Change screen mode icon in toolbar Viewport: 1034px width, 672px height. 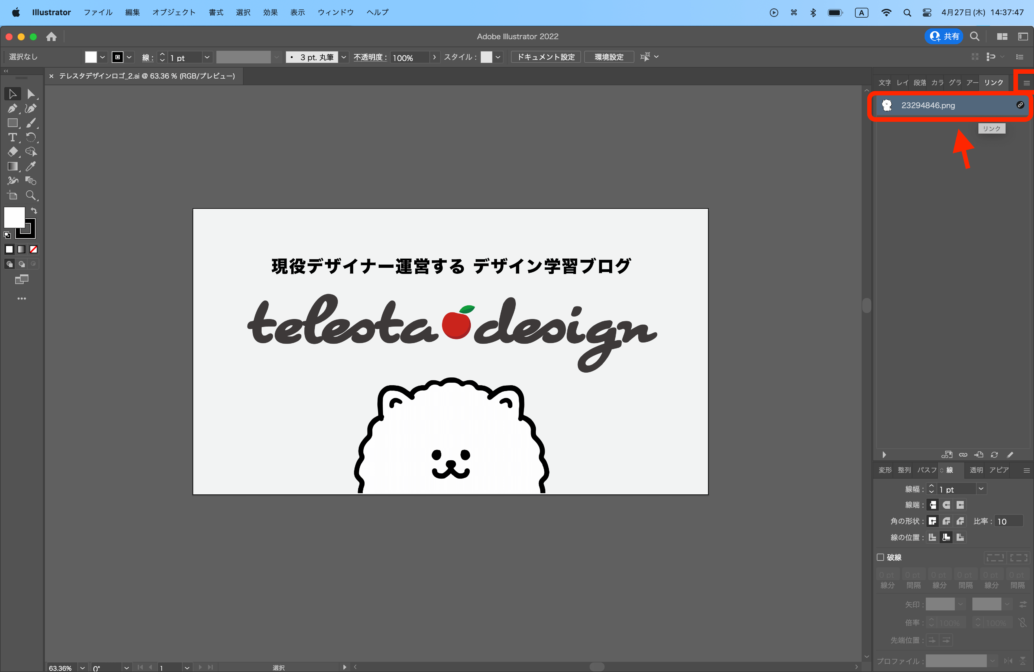point(22,280)
